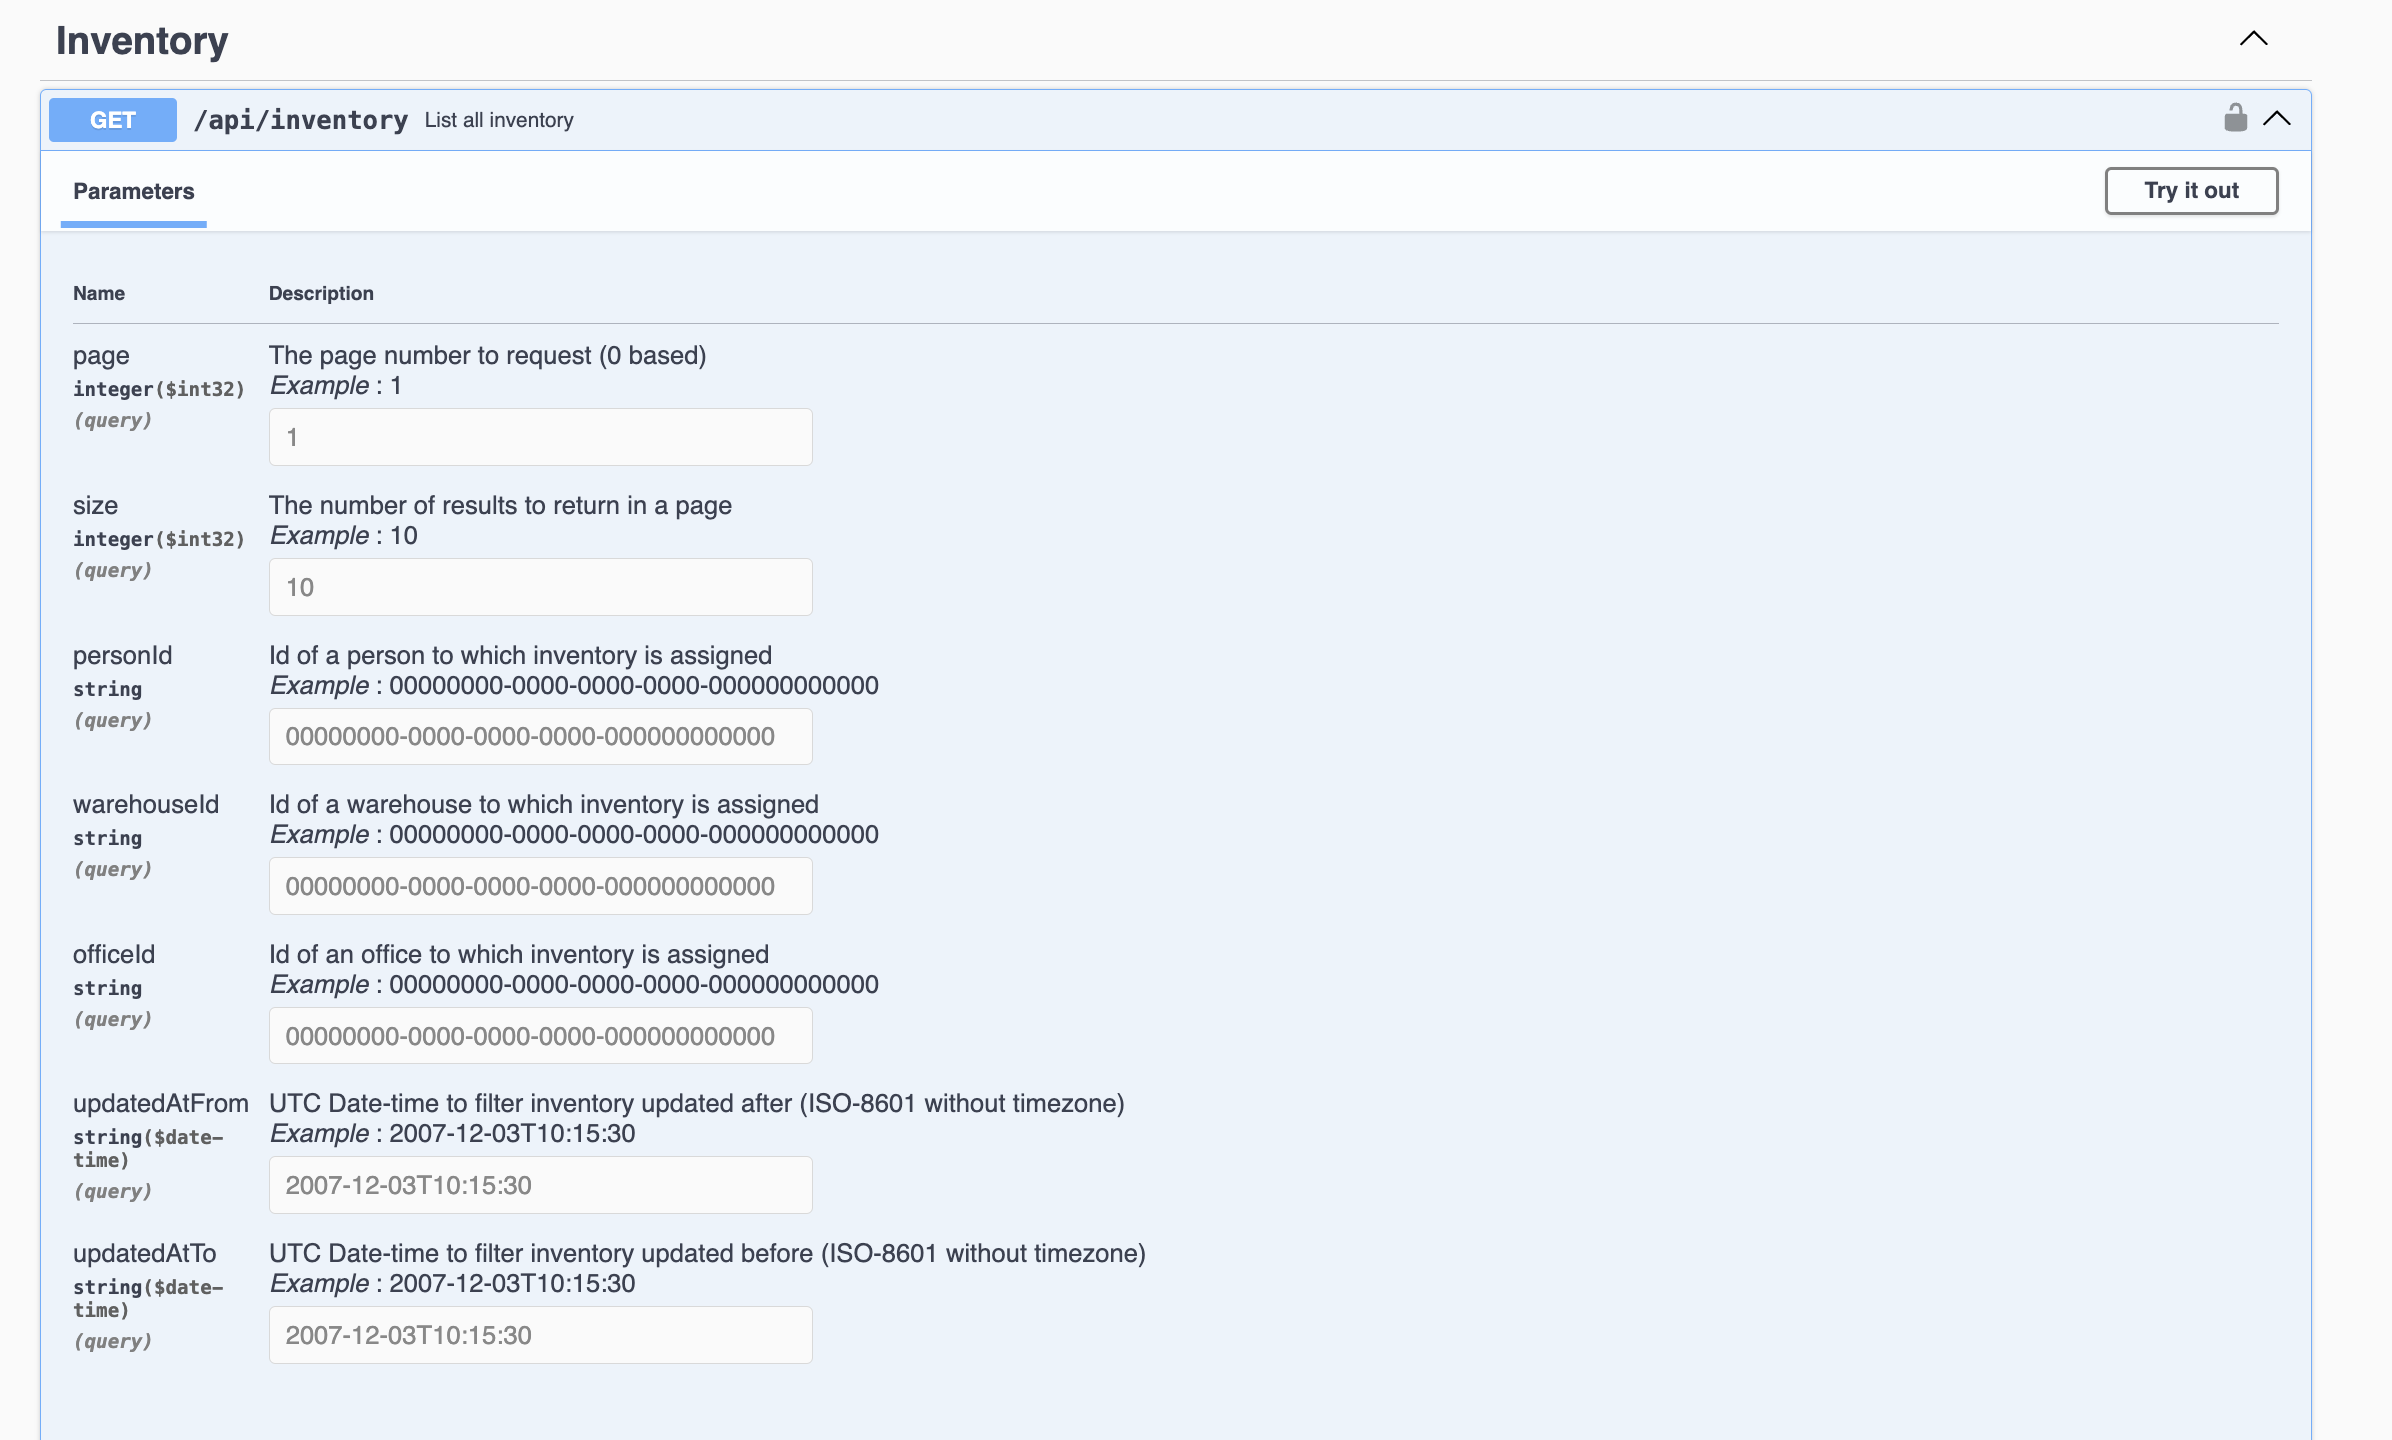This screenshot has height=1440, width=2392.
Task: Click the Inventory section heading
Action: pos(142,40)
